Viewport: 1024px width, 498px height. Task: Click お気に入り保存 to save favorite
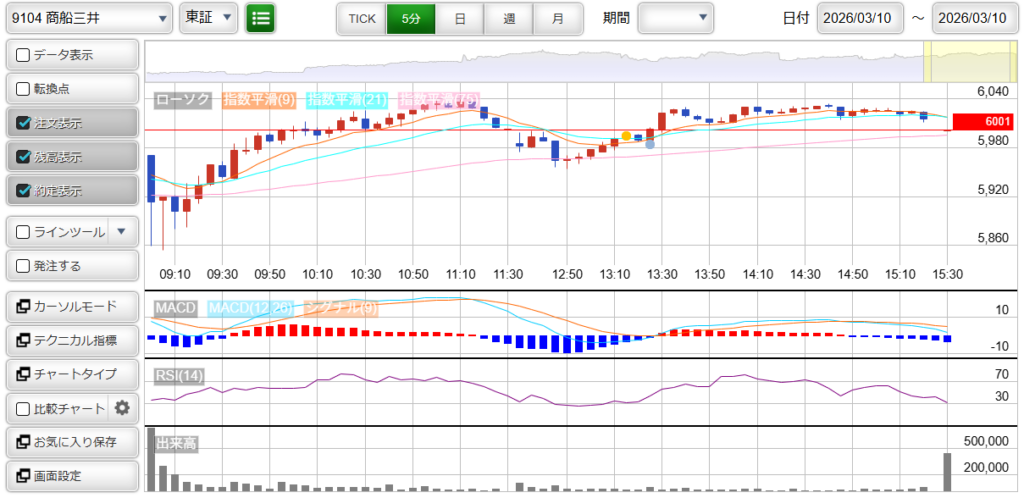pos(71,442)
